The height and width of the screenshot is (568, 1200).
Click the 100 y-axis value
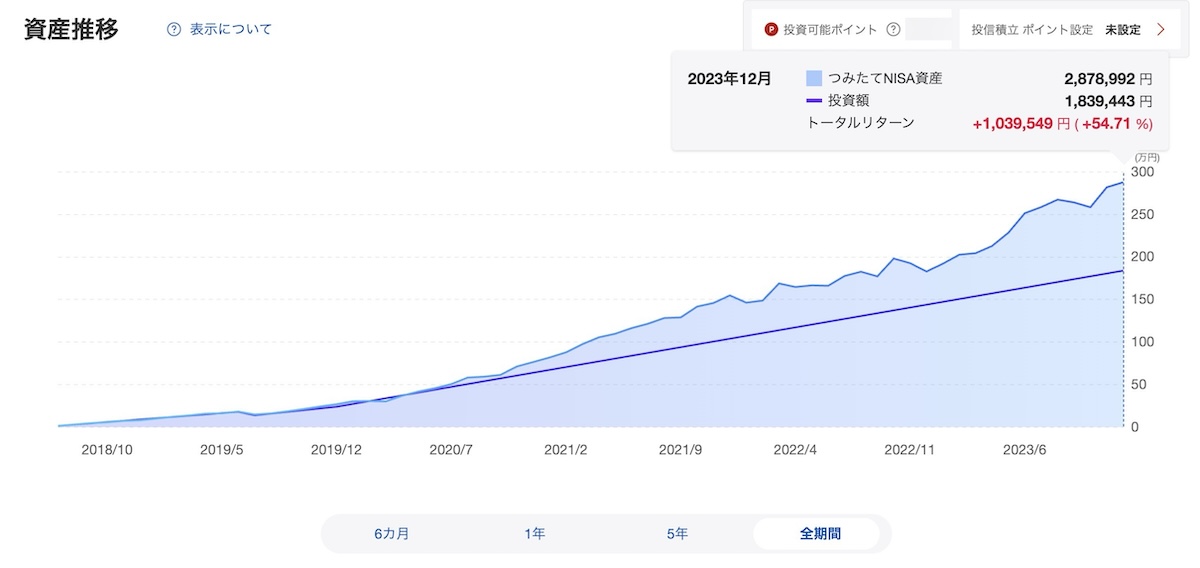pyautogui.click(x=1144, y=342)
